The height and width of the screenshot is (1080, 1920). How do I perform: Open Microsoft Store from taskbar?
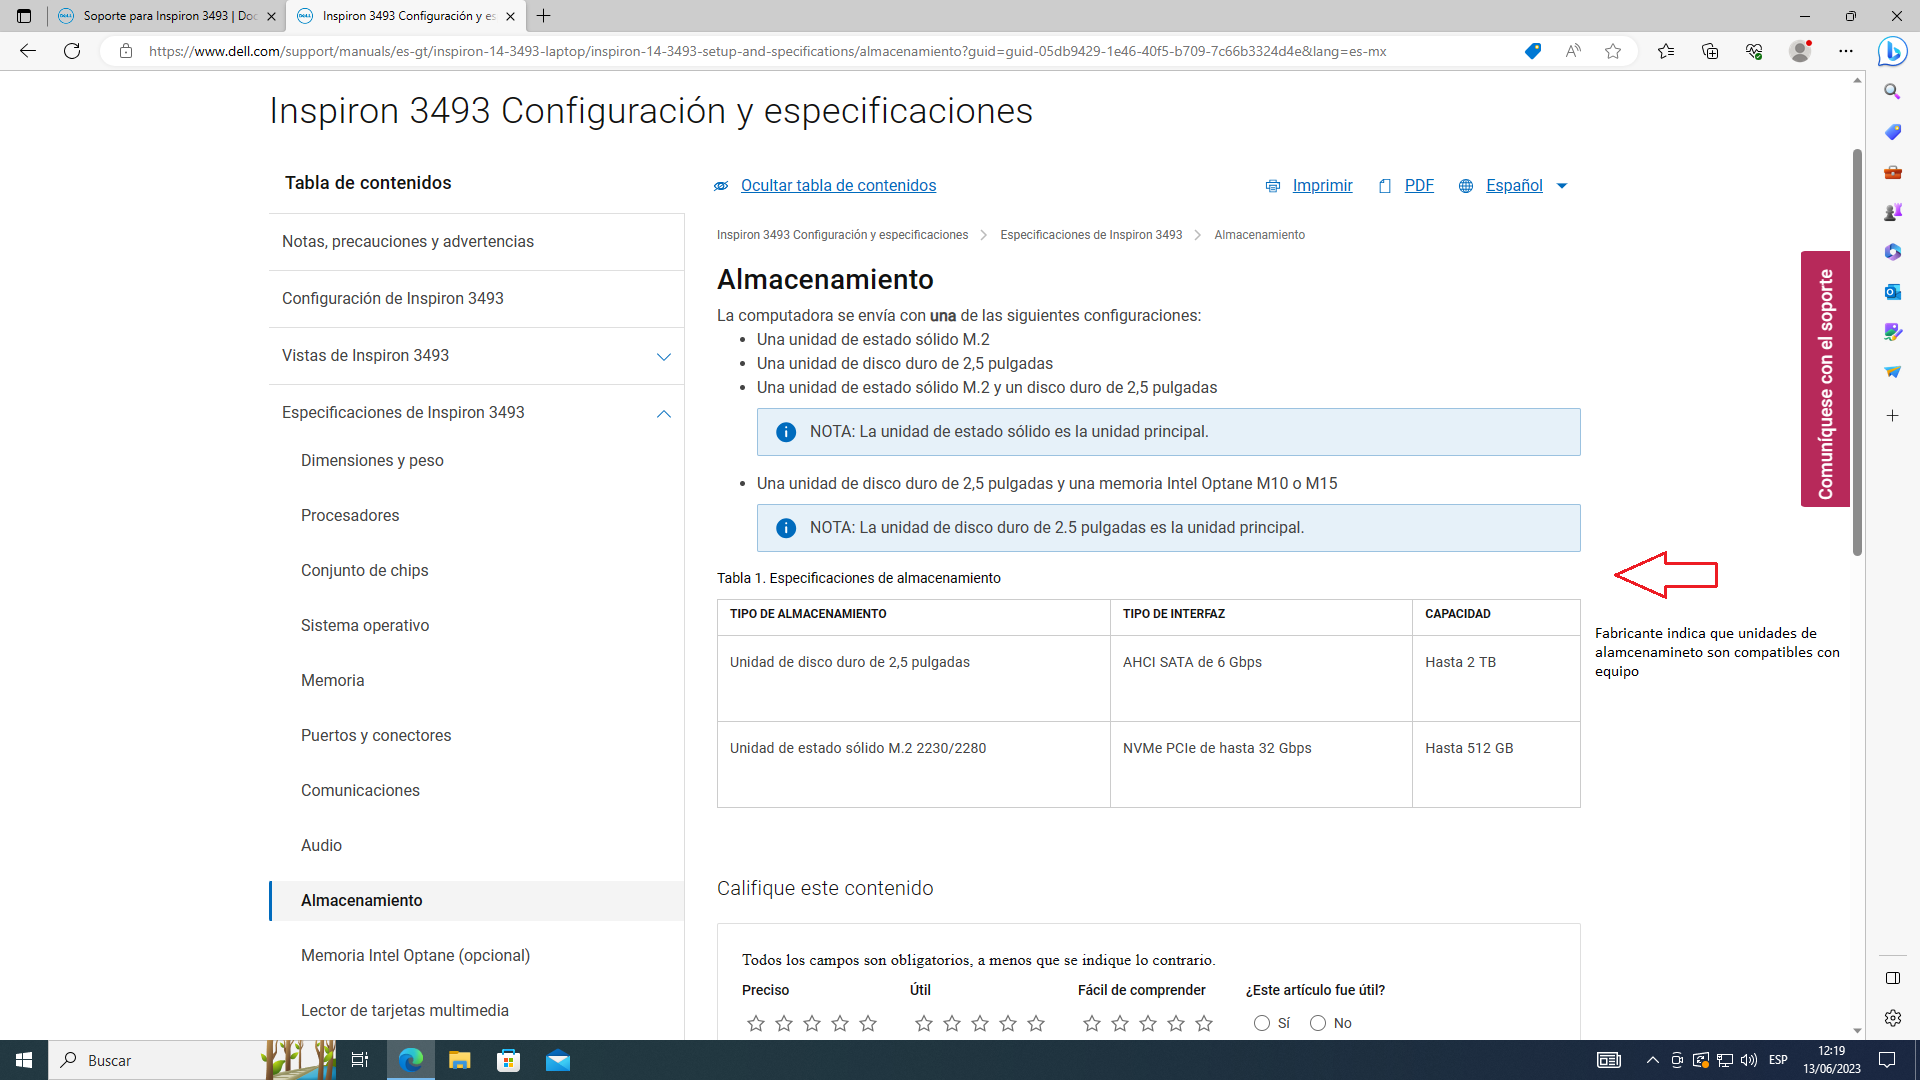[x=509, y=1060]
